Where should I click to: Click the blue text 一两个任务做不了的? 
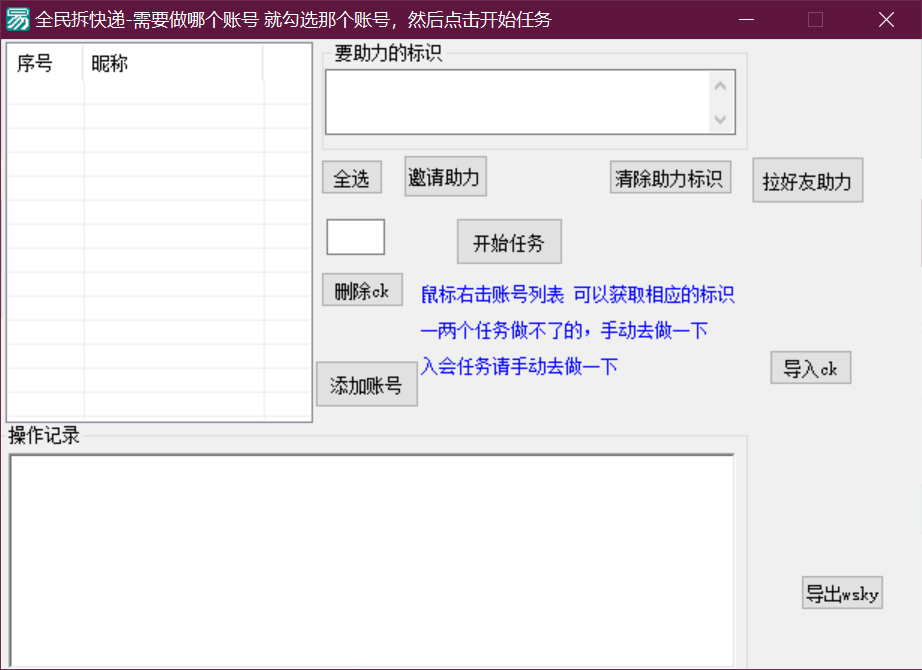[x=501, y=331]
